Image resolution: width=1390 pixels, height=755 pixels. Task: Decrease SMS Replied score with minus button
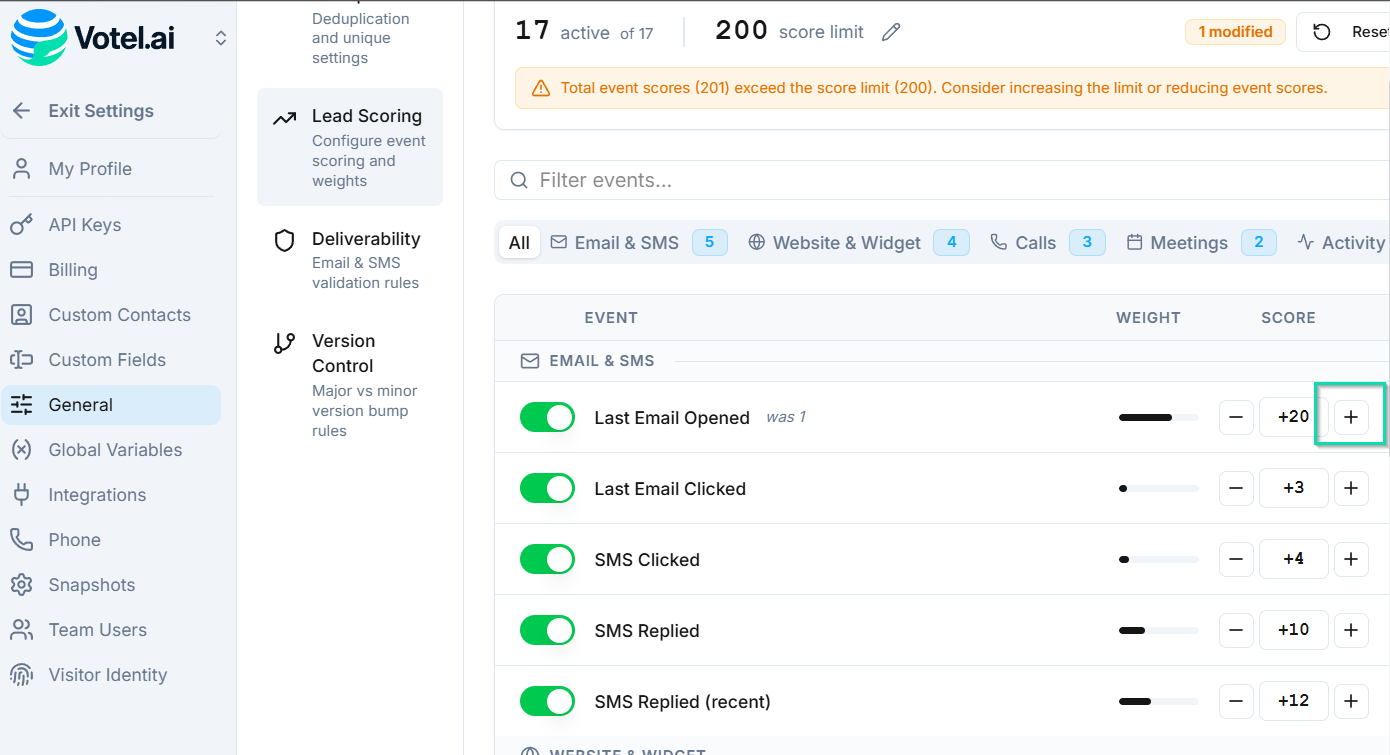[1236, 630]
